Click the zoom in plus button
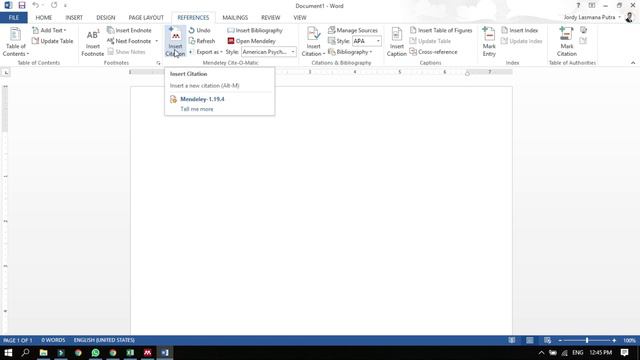 614,340
